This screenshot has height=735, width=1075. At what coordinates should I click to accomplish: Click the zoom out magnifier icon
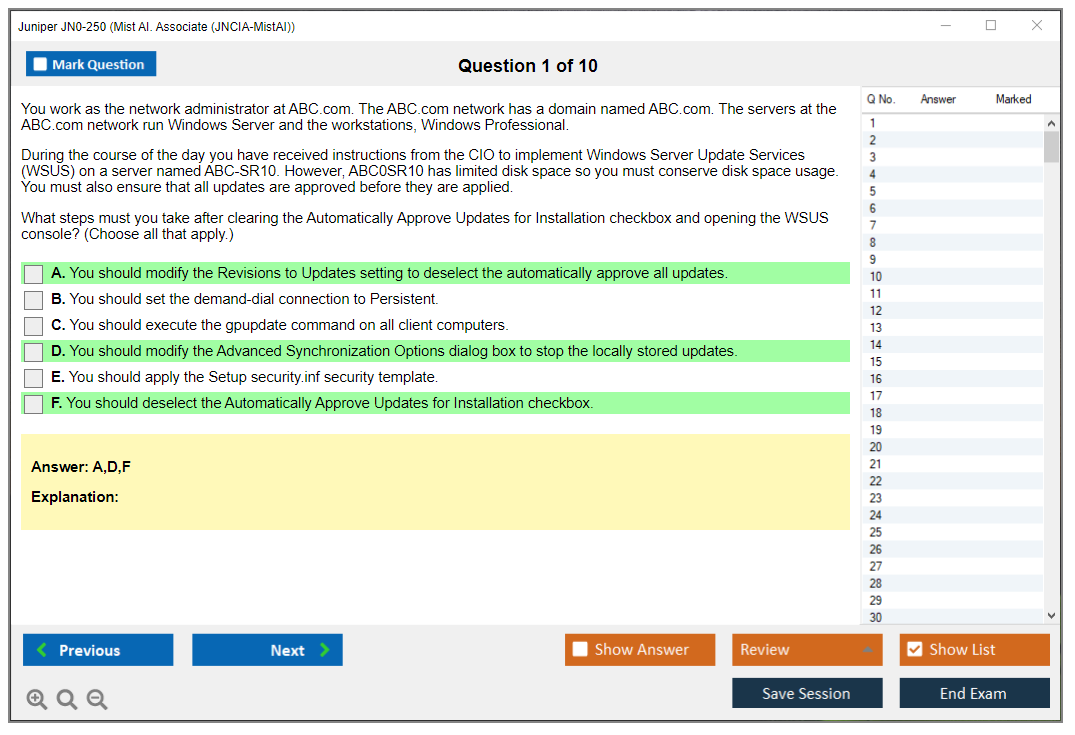[97, 700]
